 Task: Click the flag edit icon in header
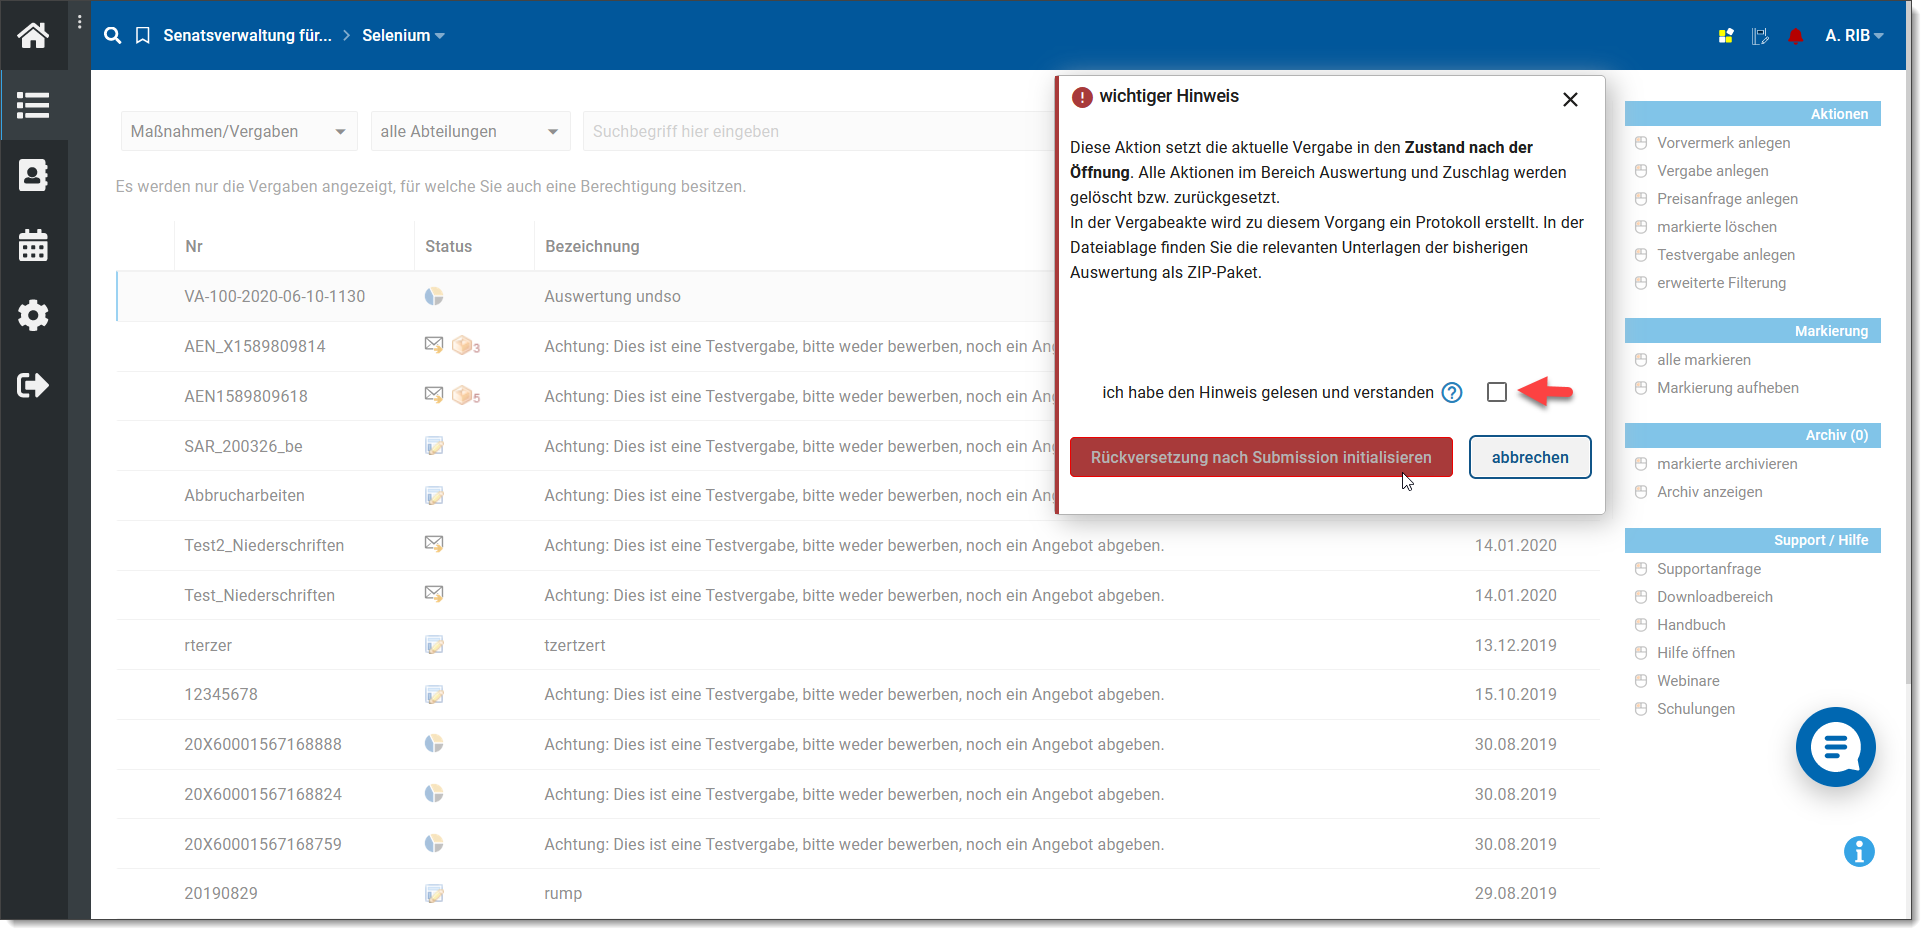tap(1760, 36)
